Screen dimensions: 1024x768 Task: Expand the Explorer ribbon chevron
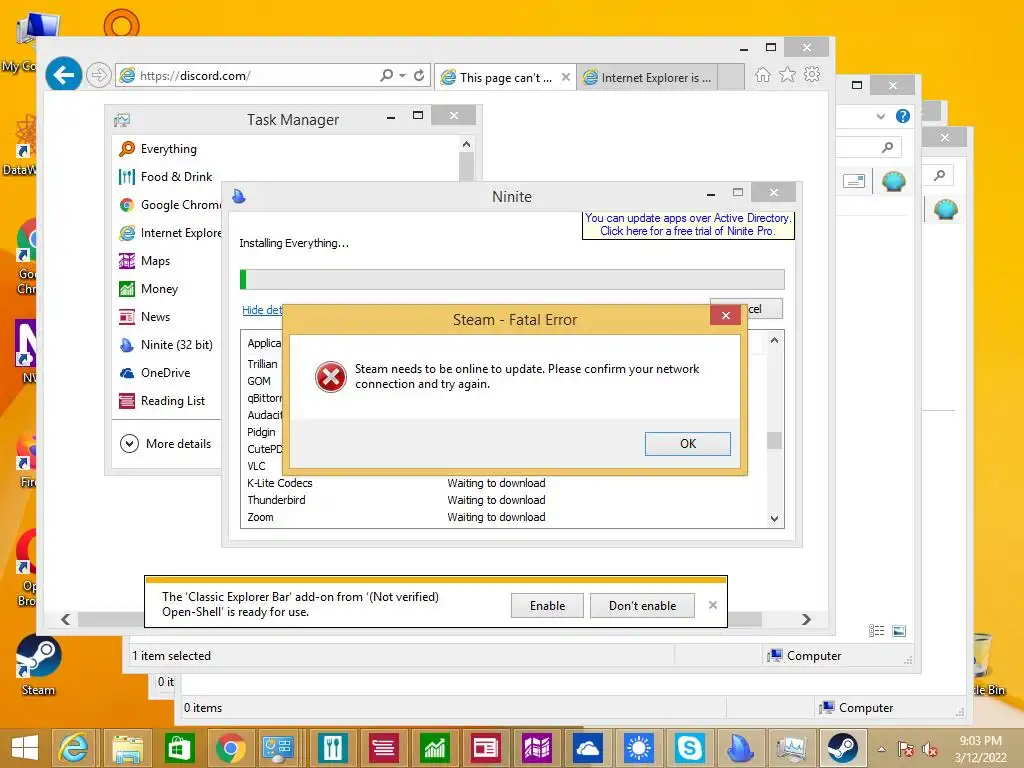(881, 116)
